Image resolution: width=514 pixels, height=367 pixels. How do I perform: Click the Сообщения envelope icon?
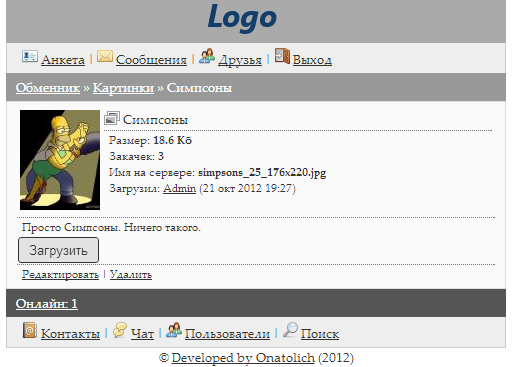[105, 56]
